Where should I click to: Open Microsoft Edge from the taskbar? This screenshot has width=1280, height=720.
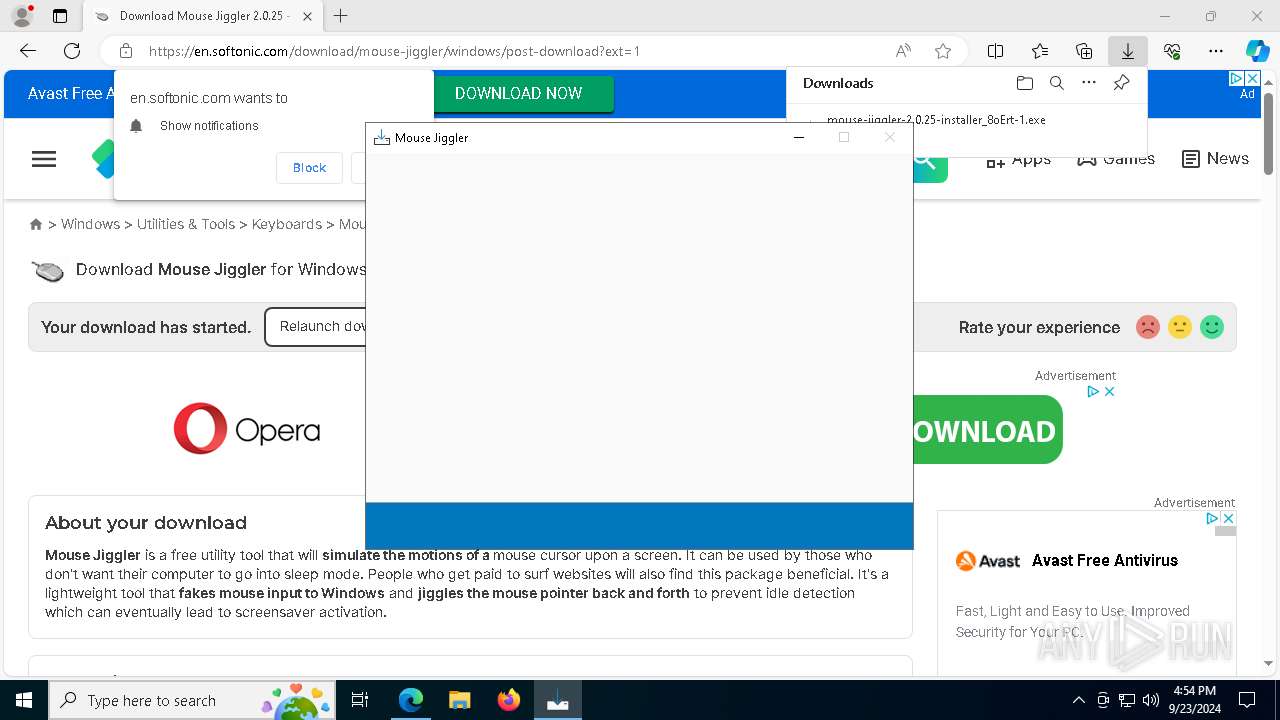point(411,700)
